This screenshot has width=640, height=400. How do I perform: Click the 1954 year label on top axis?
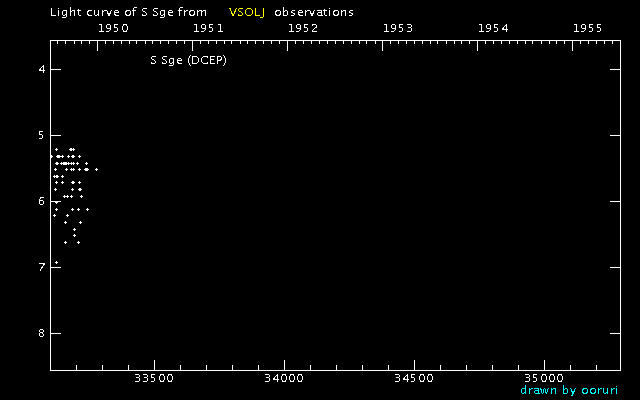point(493,28)
